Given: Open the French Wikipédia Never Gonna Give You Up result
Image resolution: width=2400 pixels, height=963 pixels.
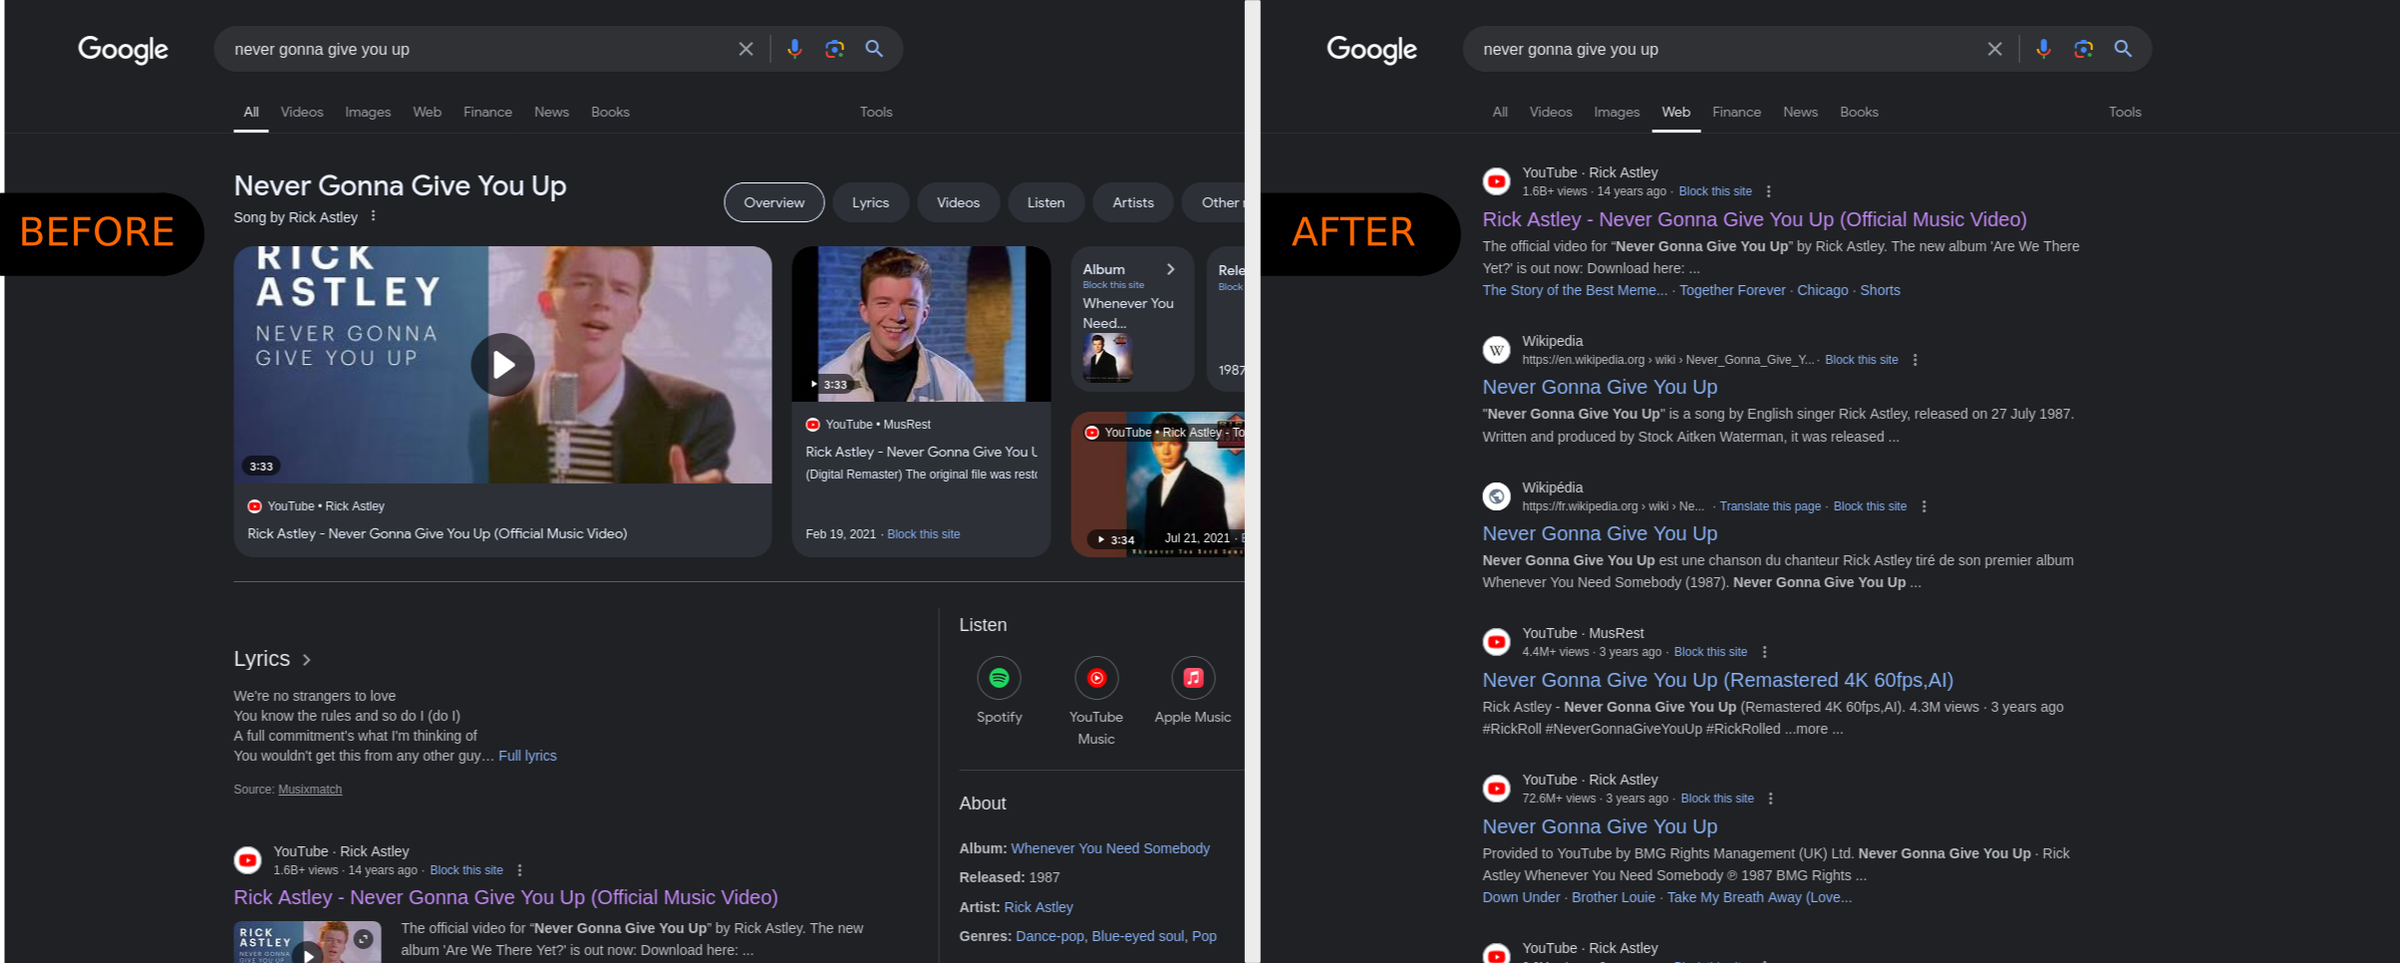Looking at the screenshot, I should (1600, 533).
